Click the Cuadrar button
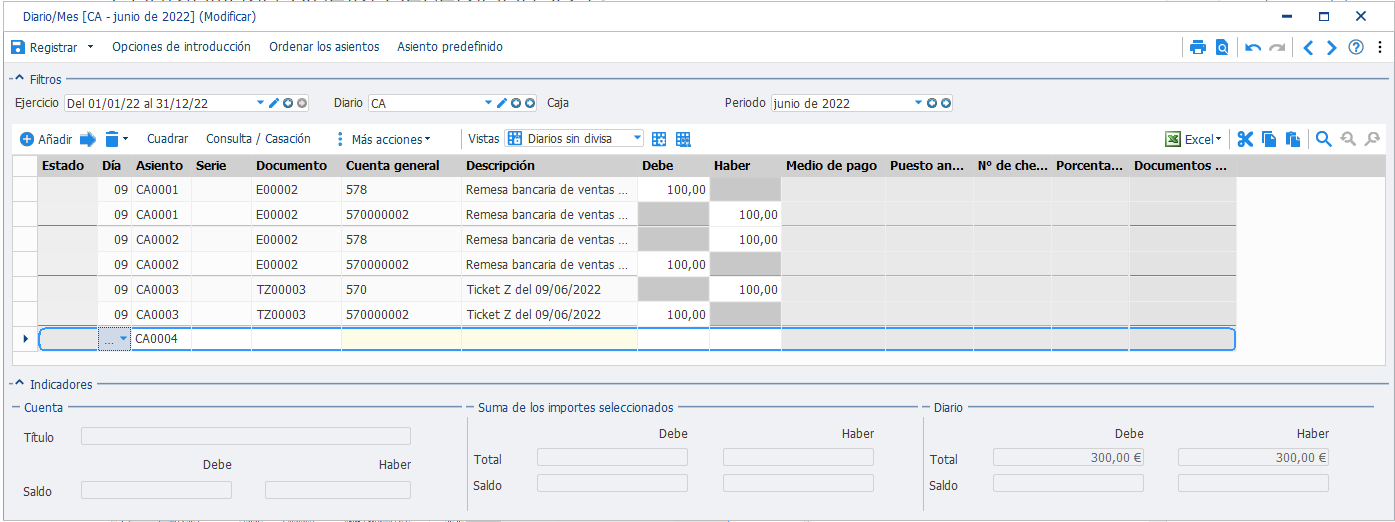The height and width of the screenshot is (522, 1395). pyautogui.click(x=167, y=139)
